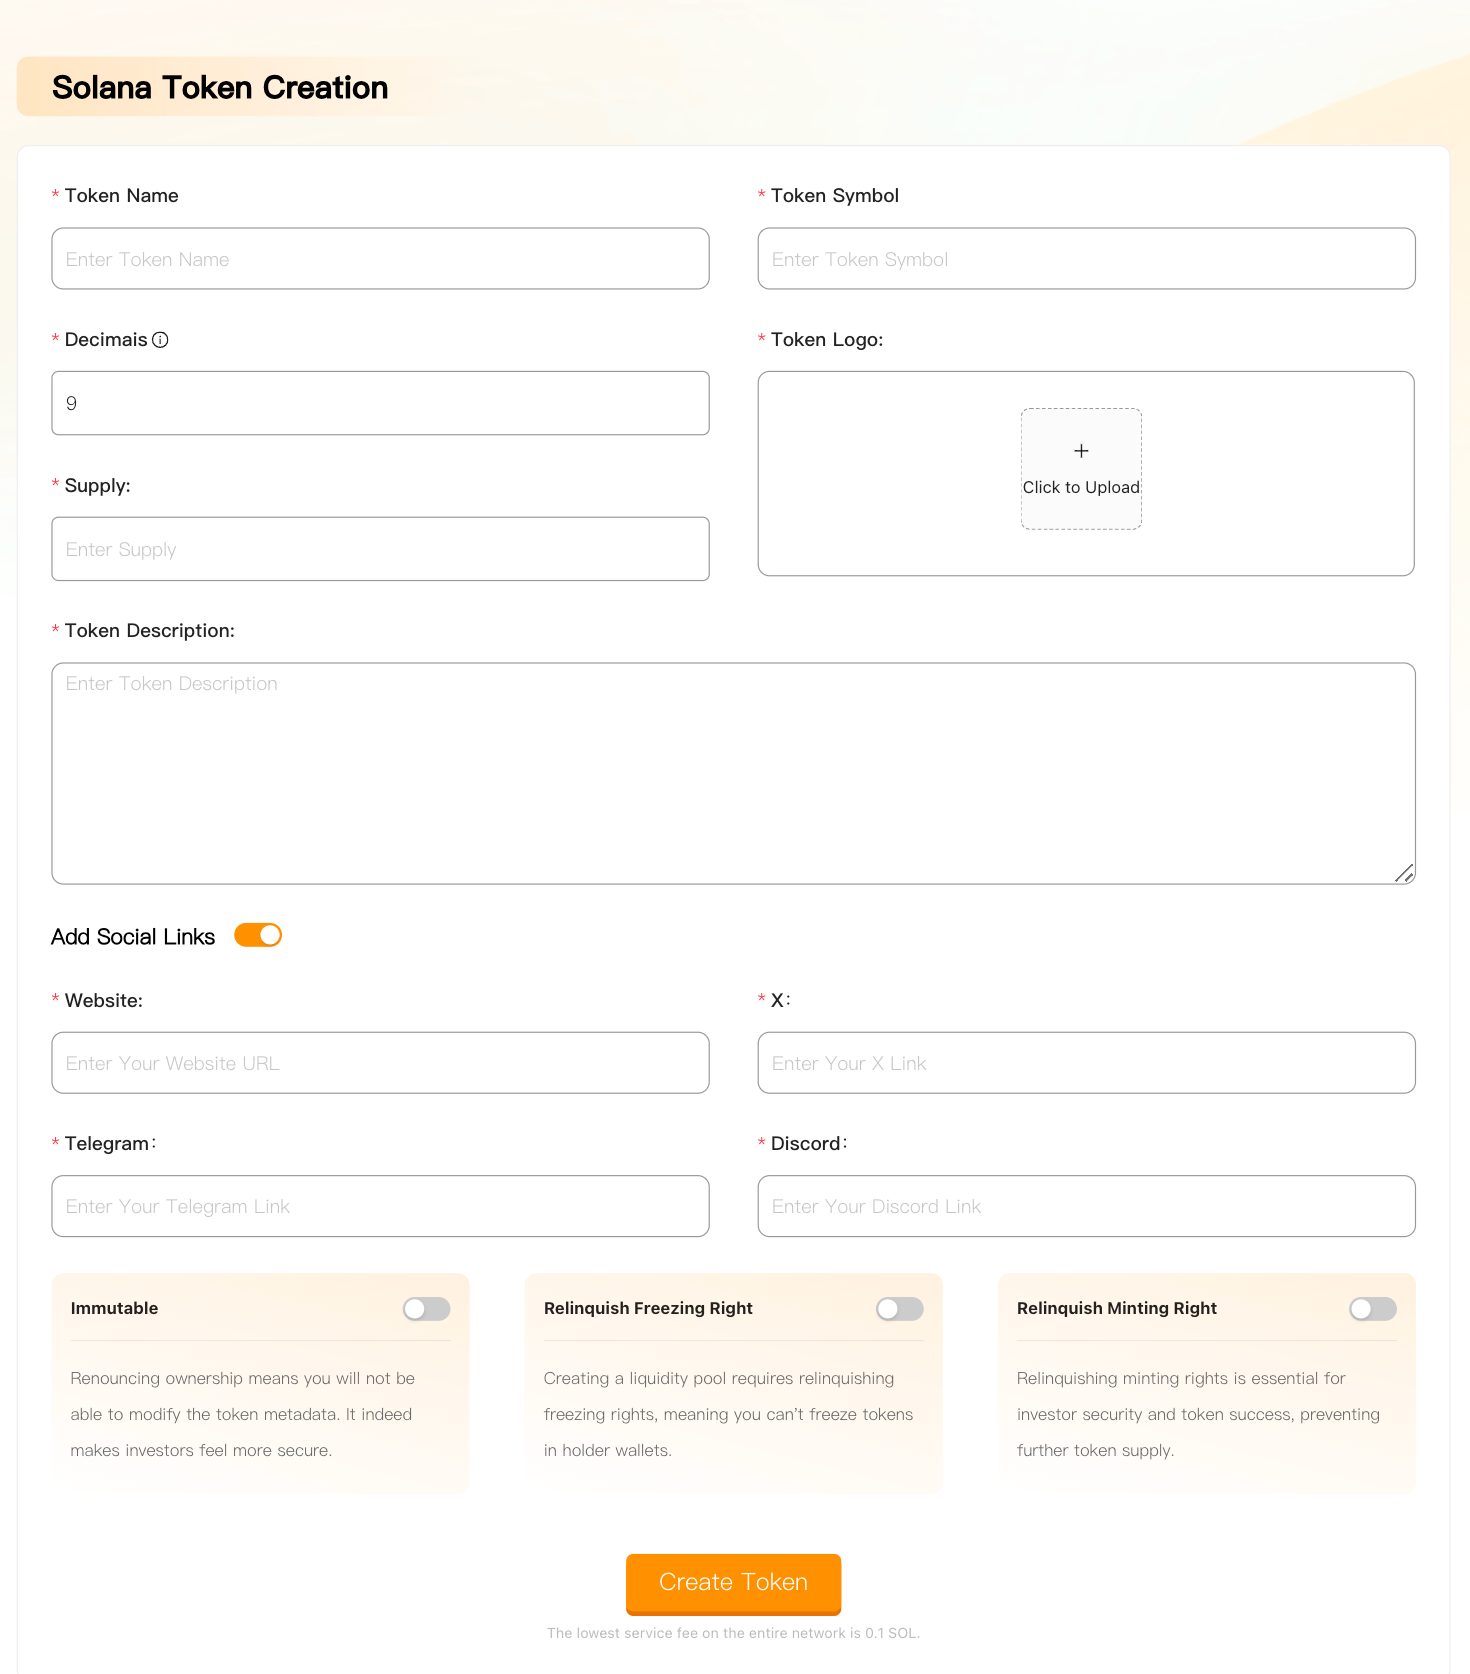The image size is (1470, 1674).
Task: Click the plus icon to upload logo
Action: [x=1081, y=451]
